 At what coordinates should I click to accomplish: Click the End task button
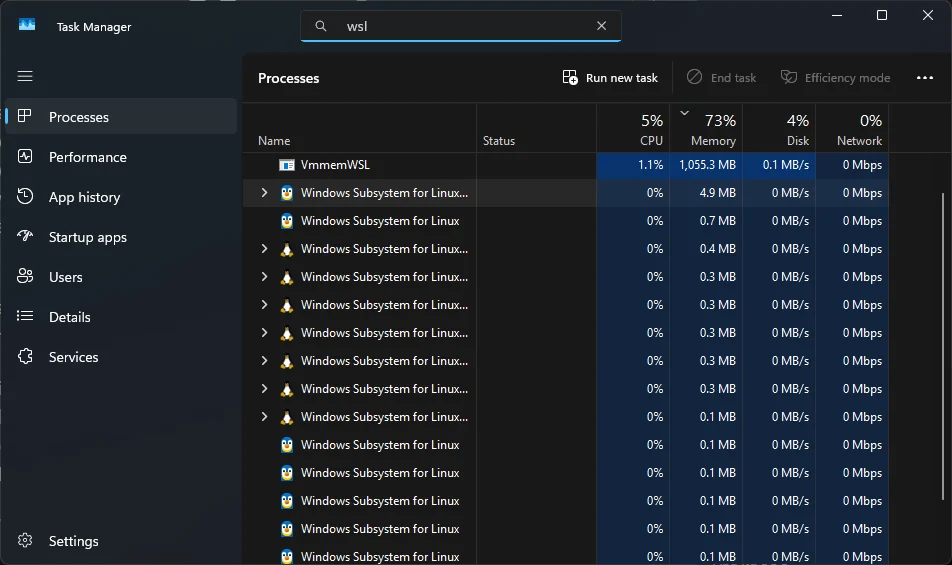pos(721,78)
